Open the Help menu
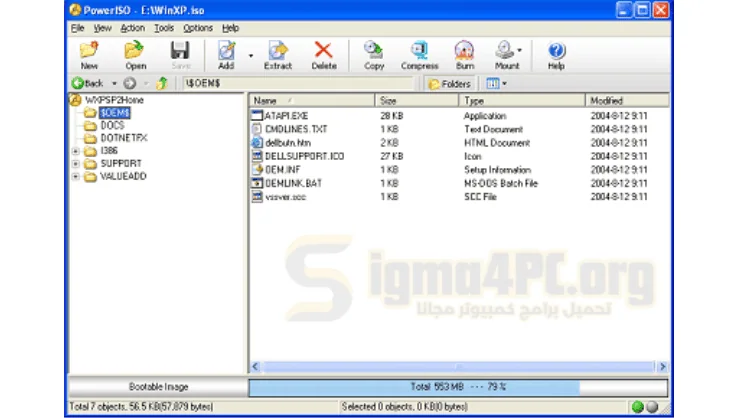Image resolution: width=743 pixels, height=418 pixels. pyautogui.click(x=230, y=28)
